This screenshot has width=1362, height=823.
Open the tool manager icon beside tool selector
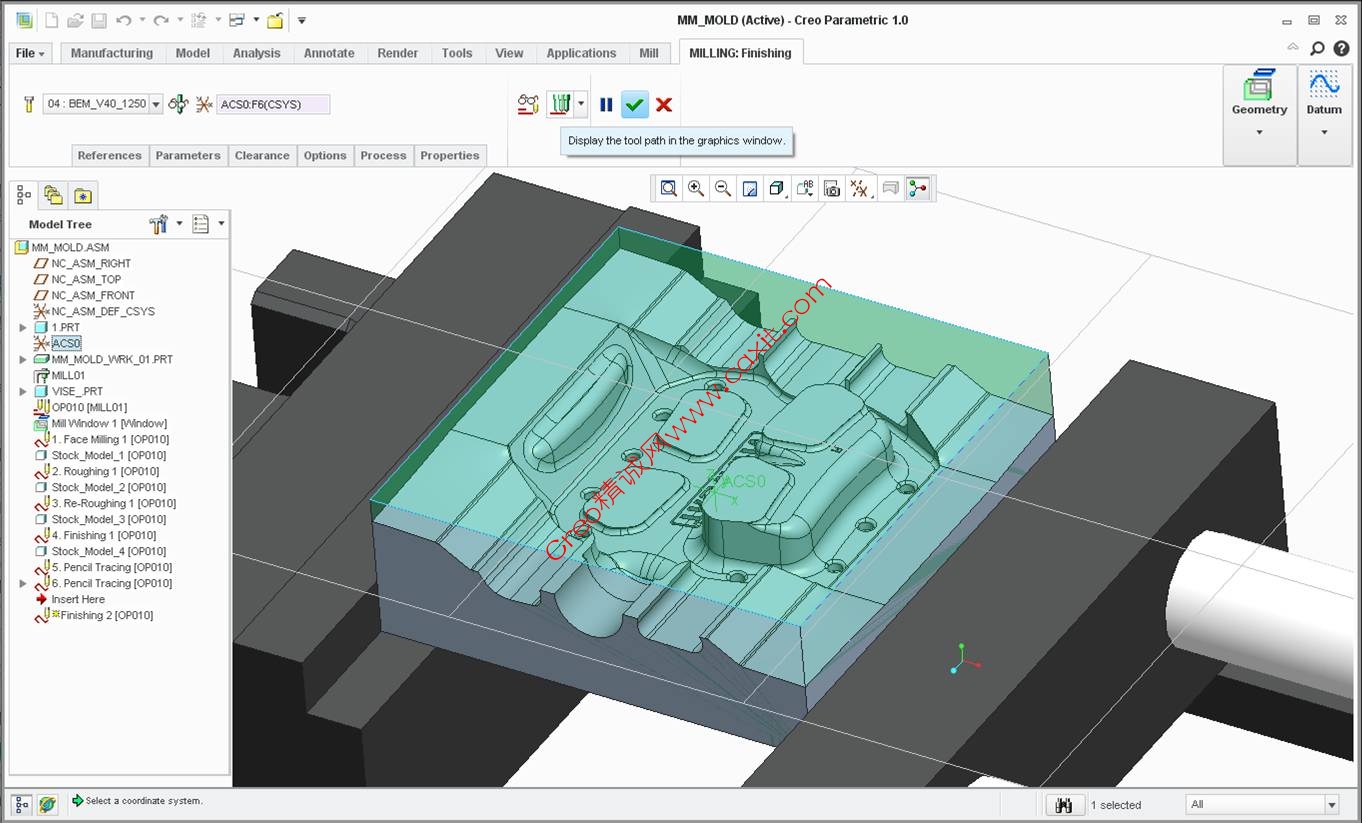[x=28, y=104]
